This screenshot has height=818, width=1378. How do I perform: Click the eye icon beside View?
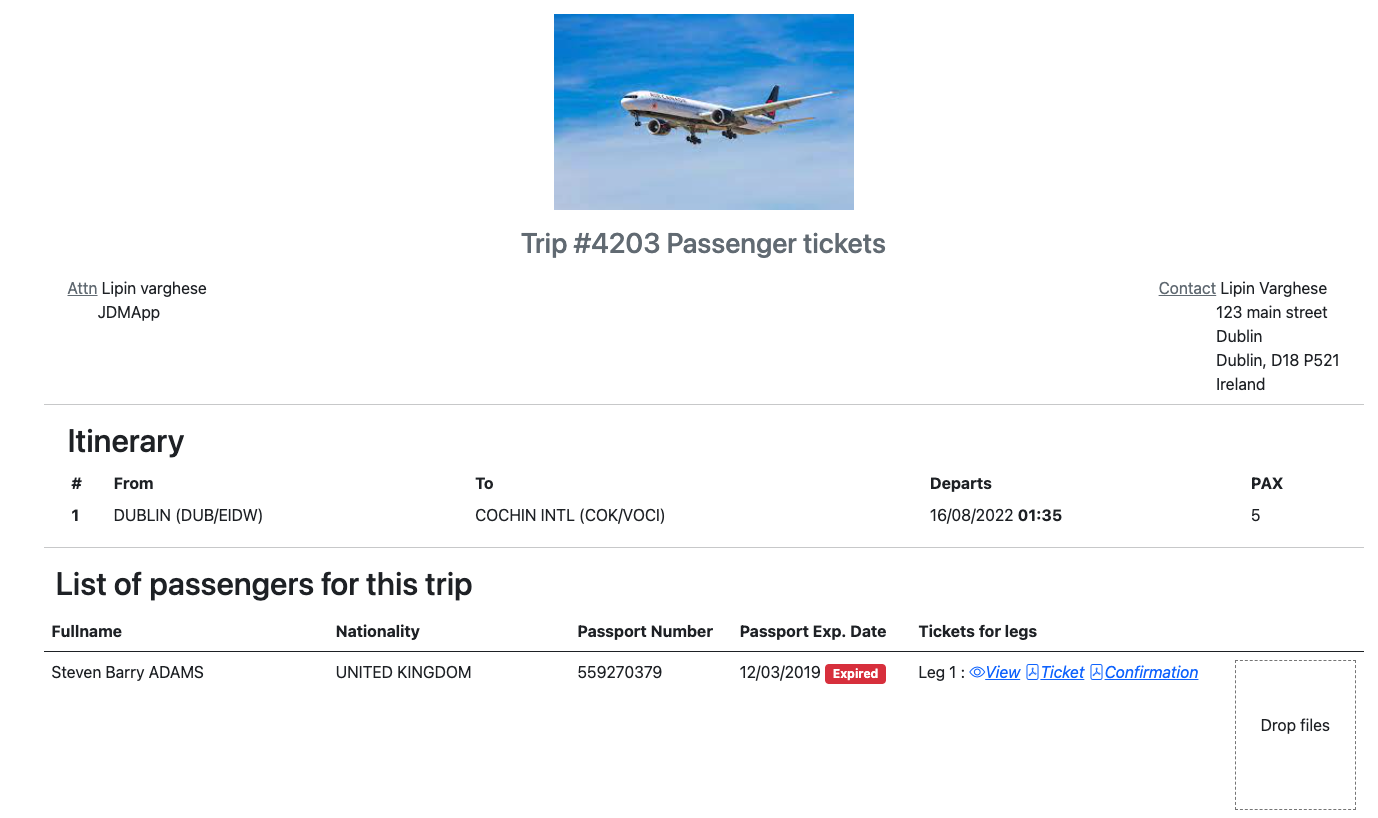[977, 673]
